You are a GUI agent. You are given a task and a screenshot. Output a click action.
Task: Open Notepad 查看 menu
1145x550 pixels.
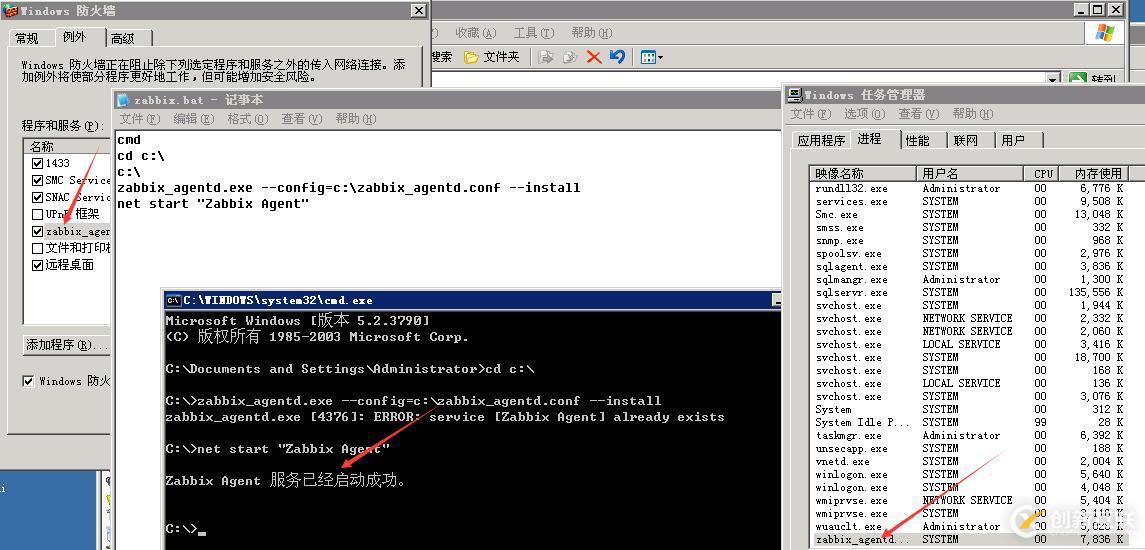(302, 118)
